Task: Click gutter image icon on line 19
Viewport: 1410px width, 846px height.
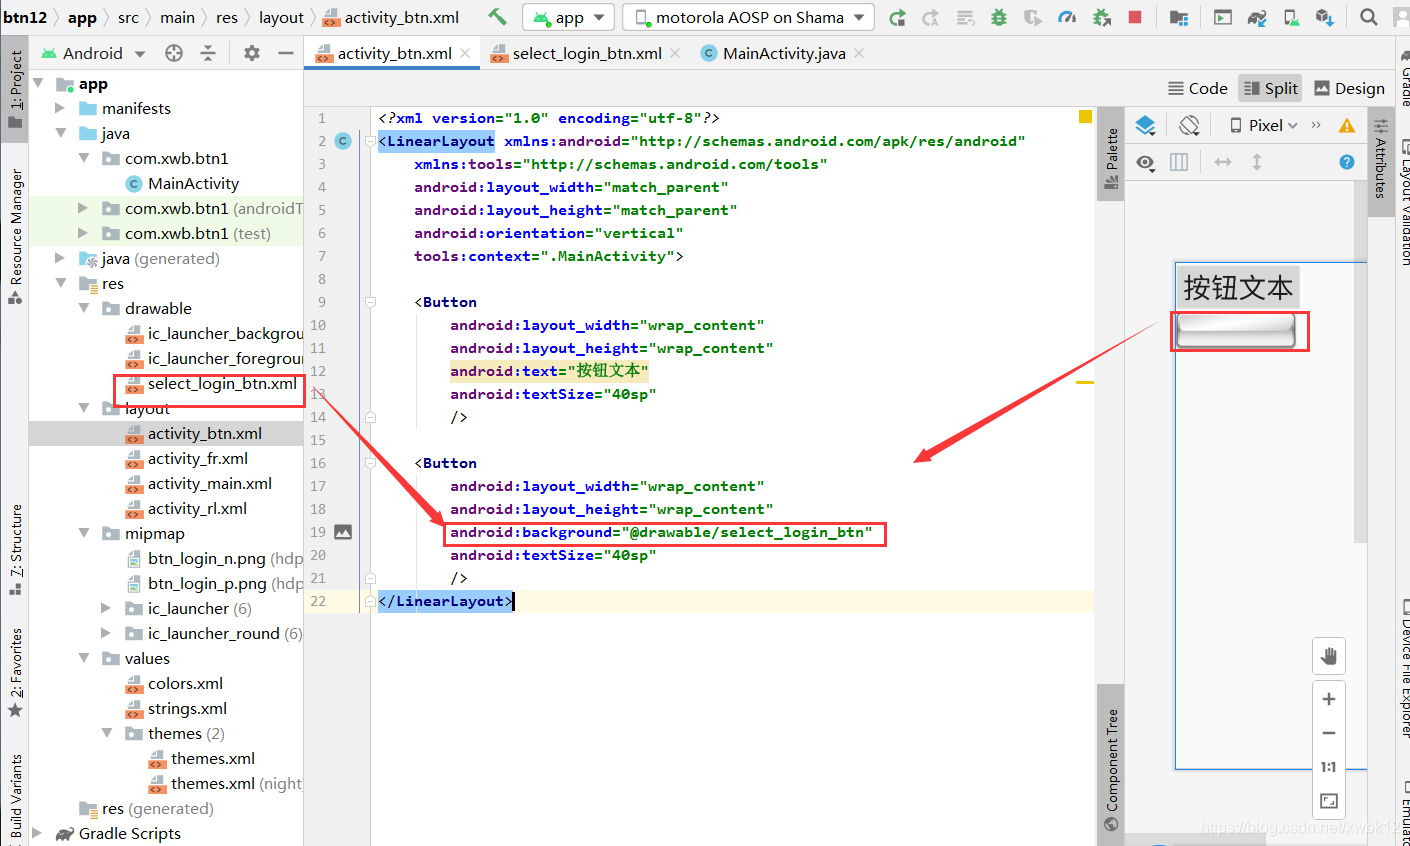Action: tap(343, 532)
